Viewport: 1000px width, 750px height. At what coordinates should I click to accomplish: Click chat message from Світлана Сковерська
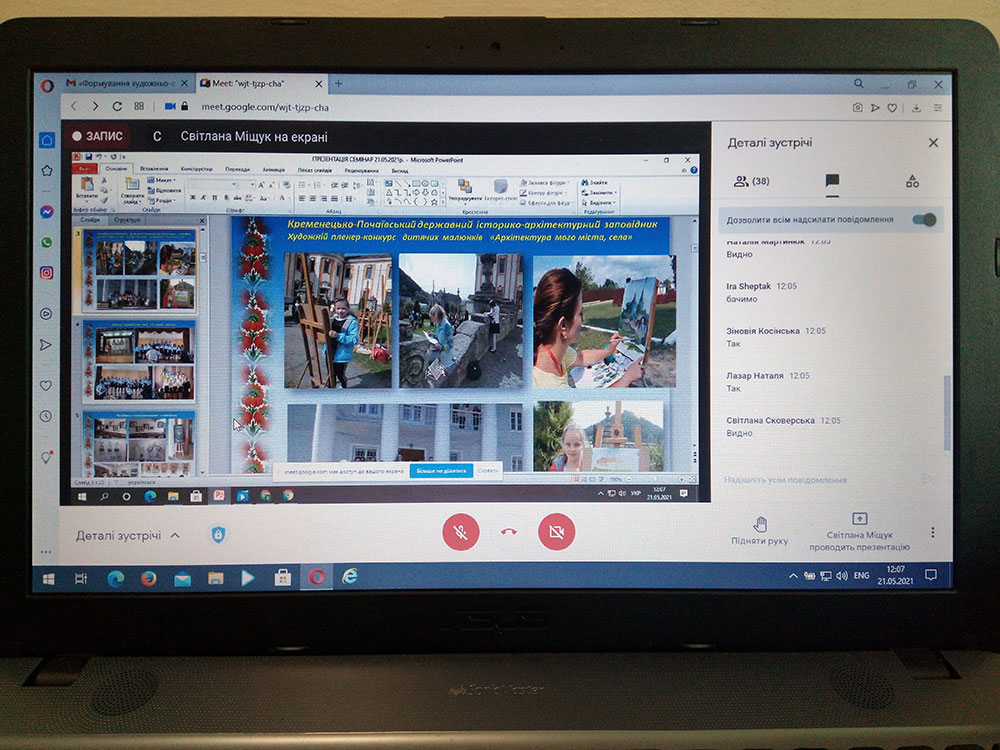784,427
